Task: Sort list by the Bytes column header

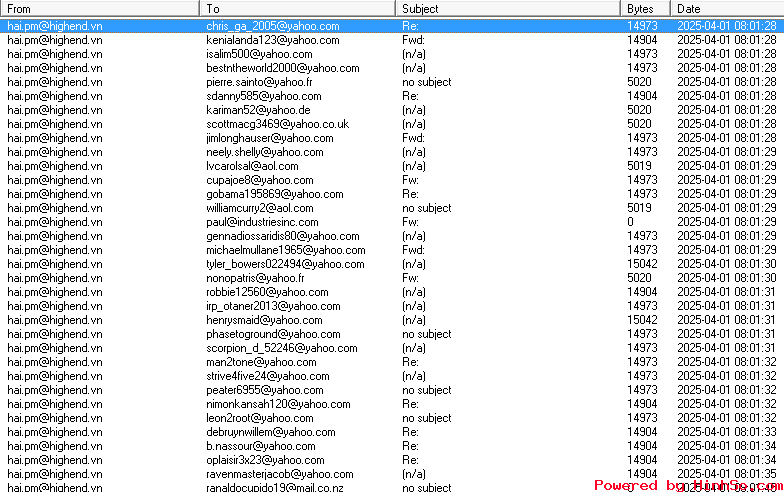Action: tap(646, 8)
